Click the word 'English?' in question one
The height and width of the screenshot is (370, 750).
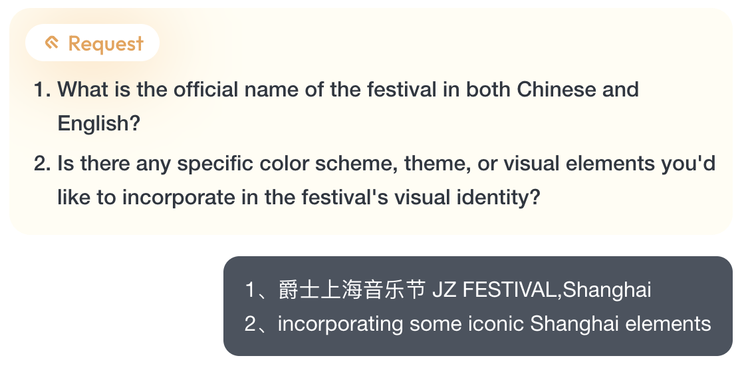pyautogui.click(x=99, y=123)
